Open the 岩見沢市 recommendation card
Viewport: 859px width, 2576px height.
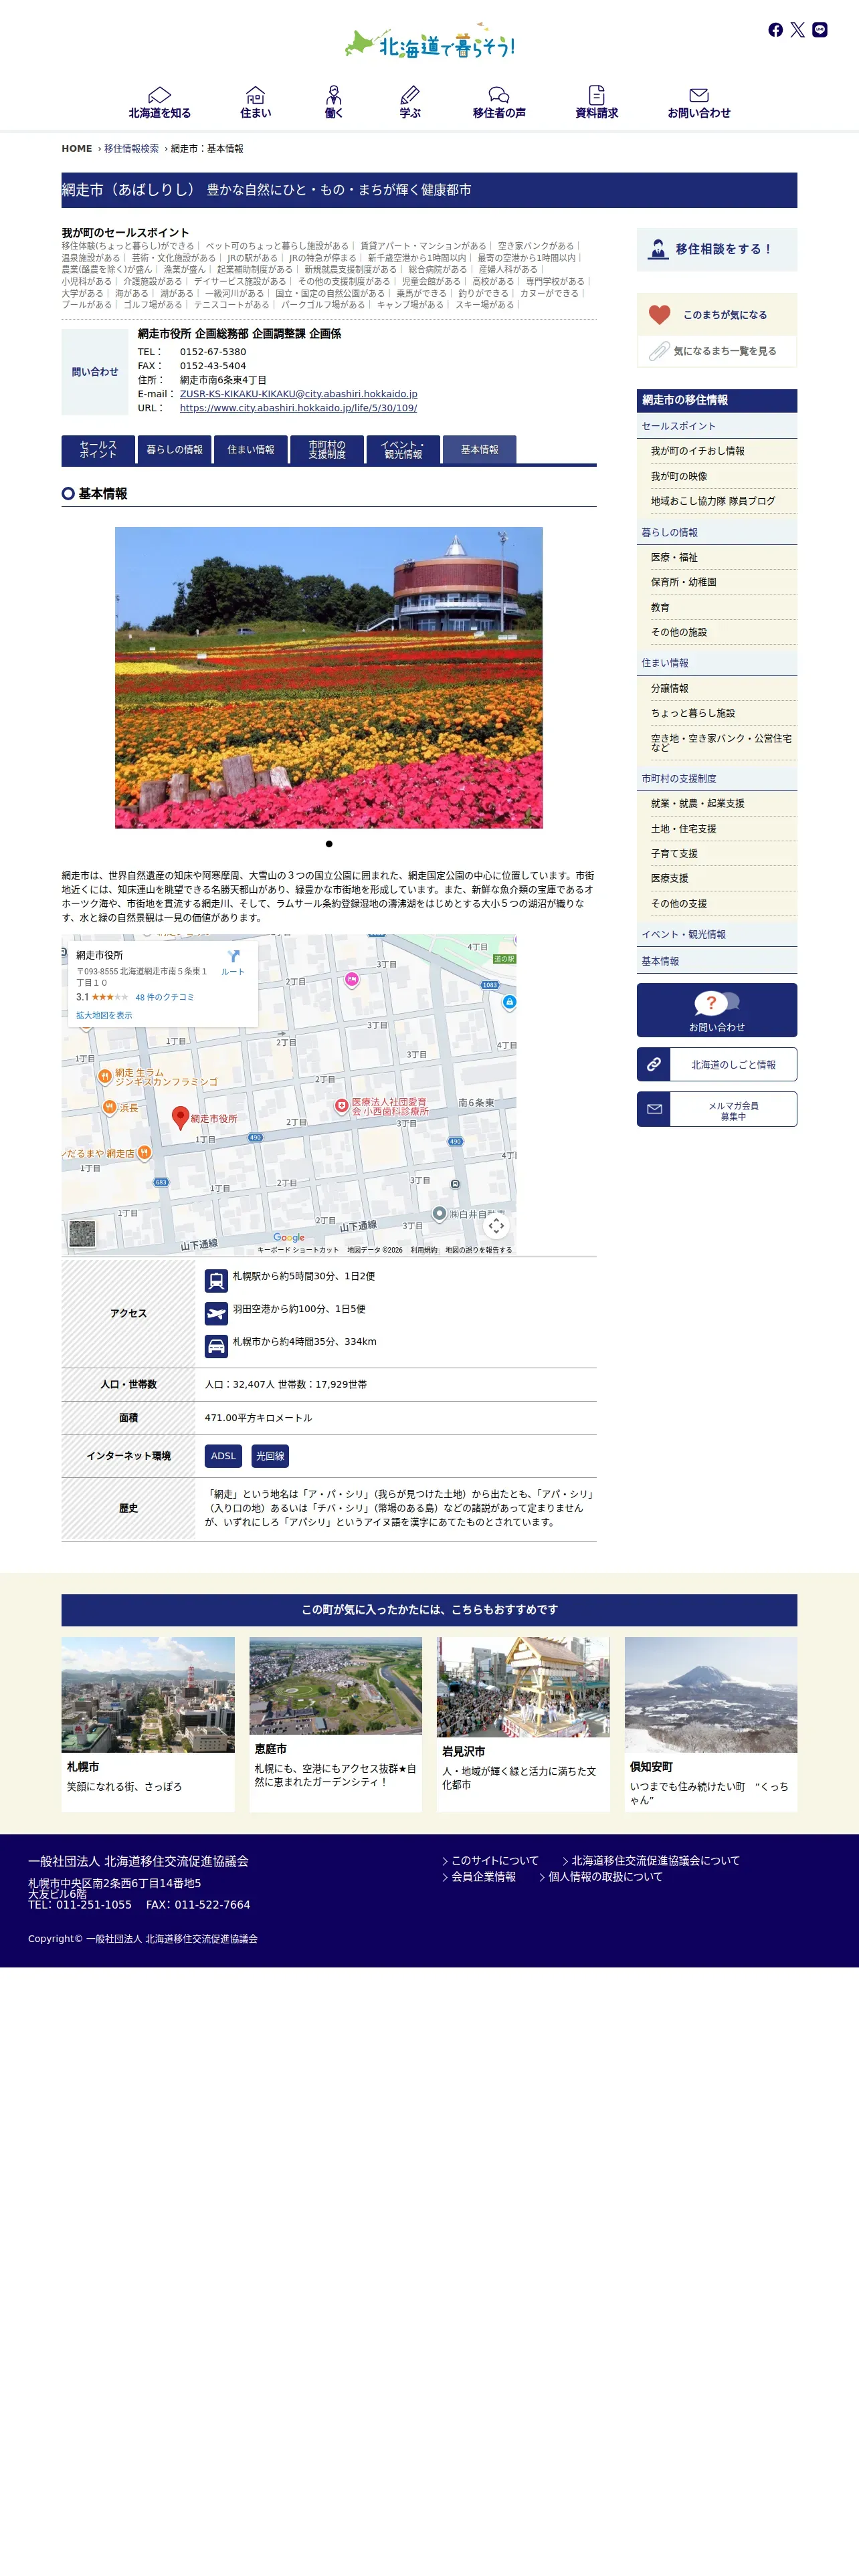[x=523, y=1723]
